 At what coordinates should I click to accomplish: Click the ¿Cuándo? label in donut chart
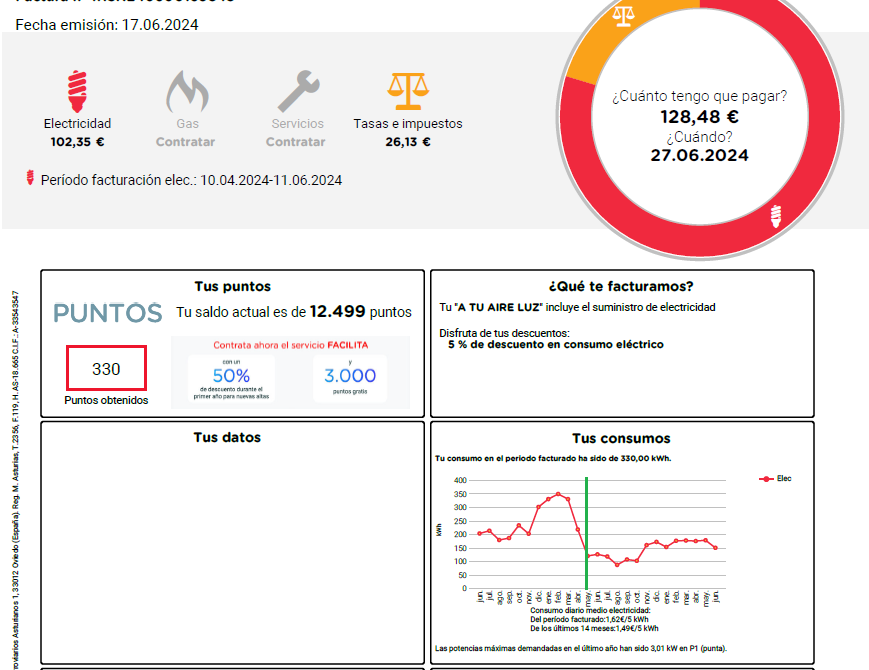[x=699, y=137]
